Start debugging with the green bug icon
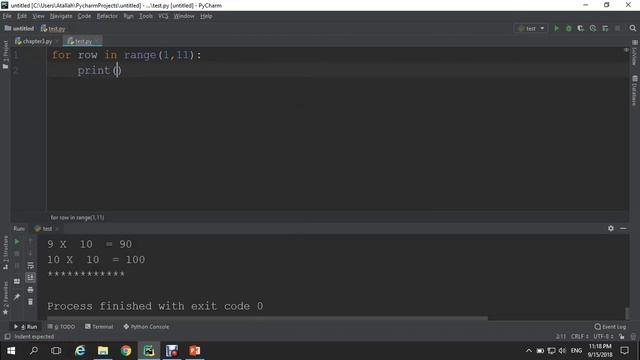The height and width of the screenshot is (360, 640). [569, 28]
